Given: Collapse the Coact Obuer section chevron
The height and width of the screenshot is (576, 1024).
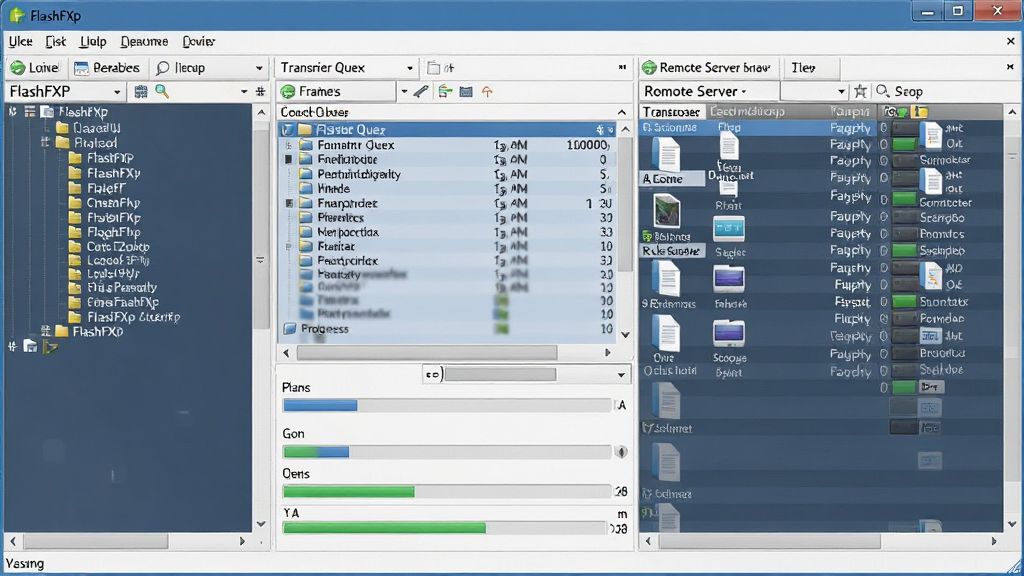Looking at the screenshot, I should (622, 112).
